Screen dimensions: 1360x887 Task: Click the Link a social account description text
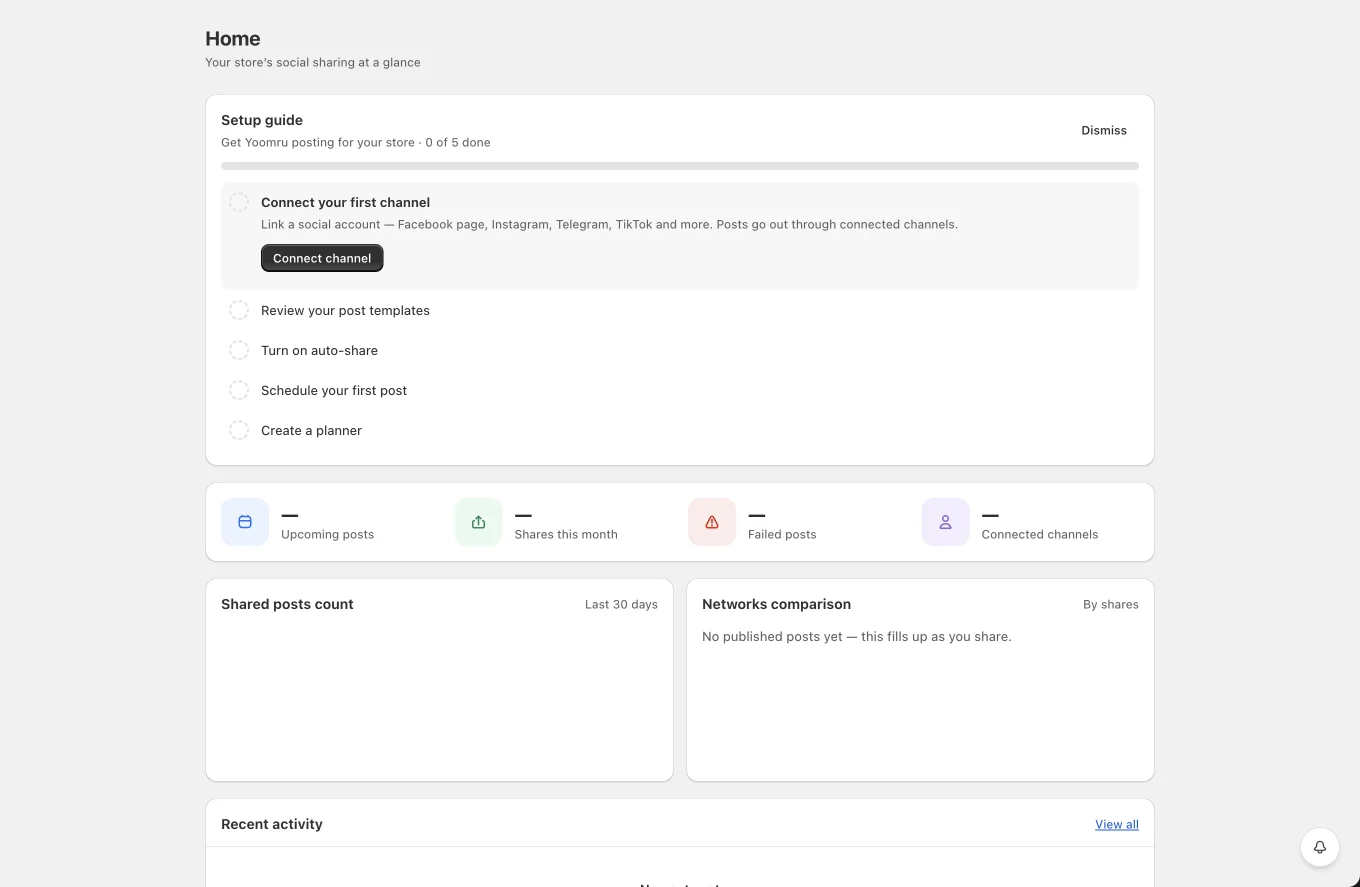coord(609,224)
